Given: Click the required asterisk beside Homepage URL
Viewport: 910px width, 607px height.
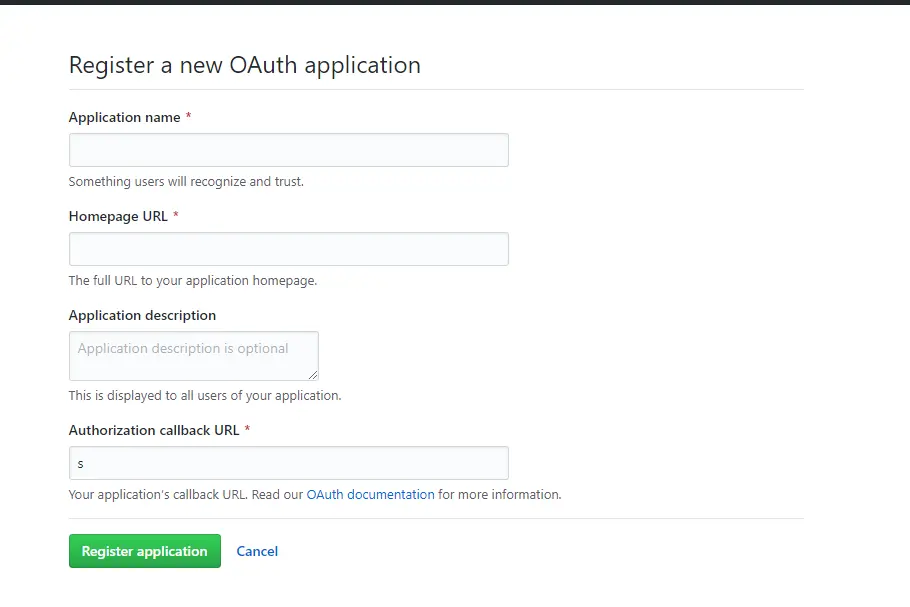Looking at the screenshot, I should [x=175, y=215].
